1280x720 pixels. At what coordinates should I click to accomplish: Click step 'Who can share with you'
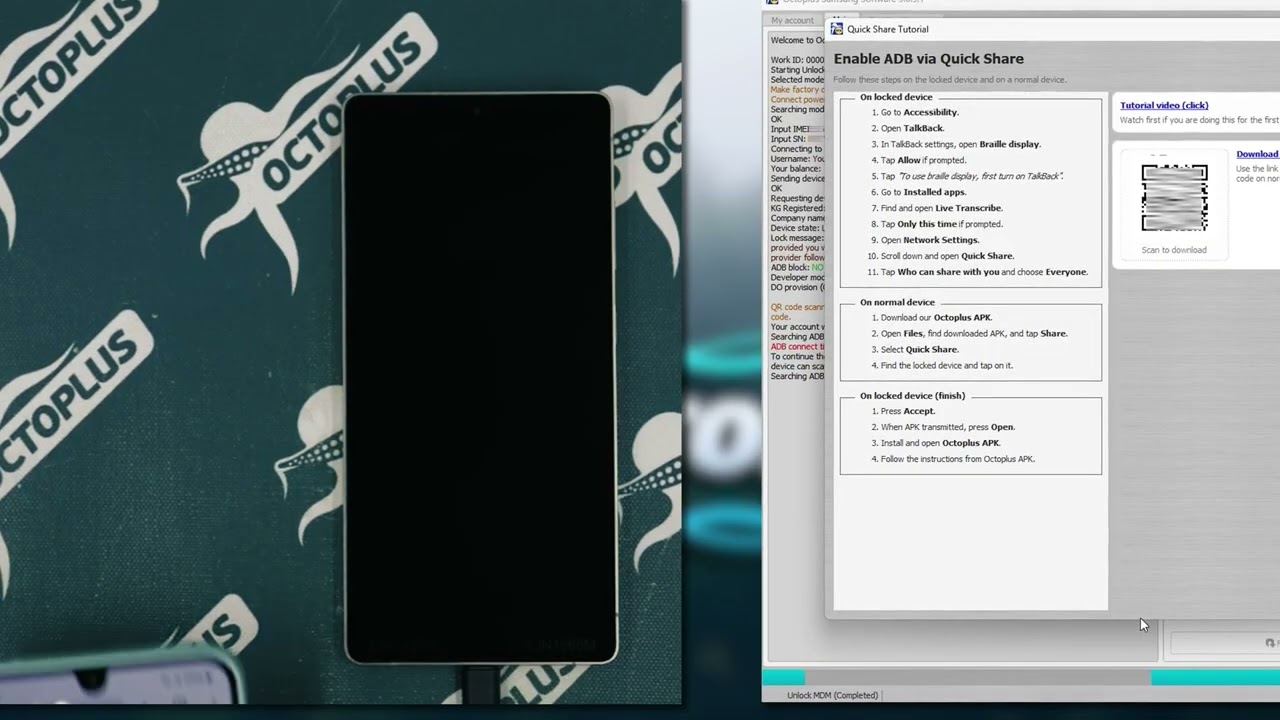pyautogui.click(x=977, y=272)
